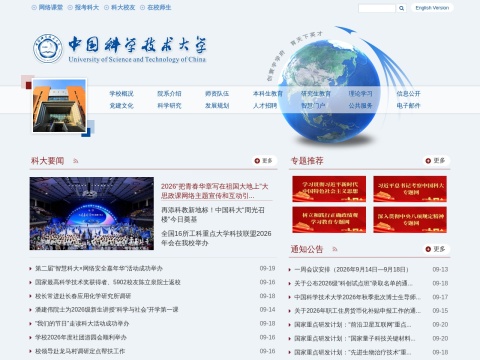Open banner 树立和践行正确政绩观学习教育专题网
Viewport: 480px width, 360px height.
pyautogui.click(x=329, y=220)
